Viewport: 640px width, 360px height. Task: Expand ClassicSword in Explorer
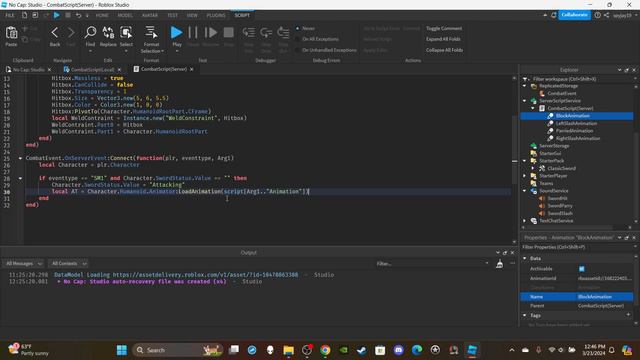[533, 168]
